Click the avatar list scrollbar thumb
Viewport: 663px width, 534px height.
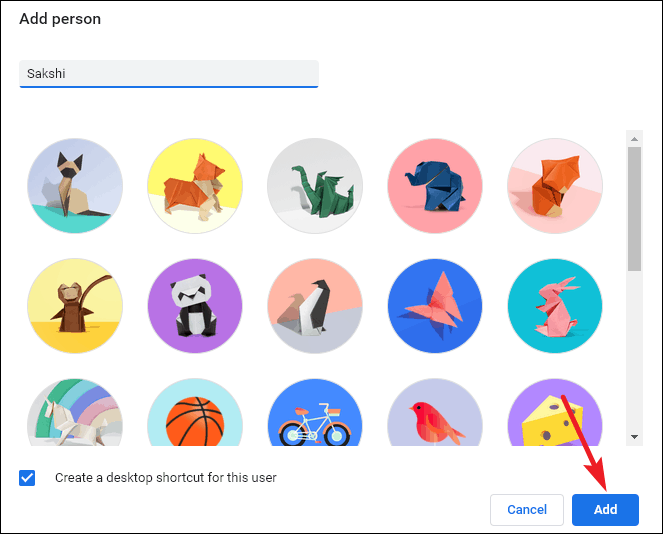[634, 209]
